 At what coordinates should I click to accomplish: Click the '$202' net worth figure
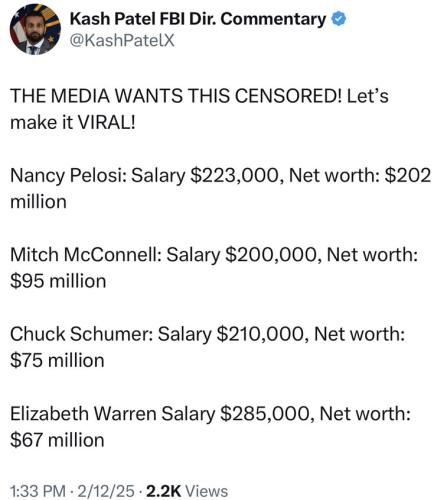click(x=408, y=175)
